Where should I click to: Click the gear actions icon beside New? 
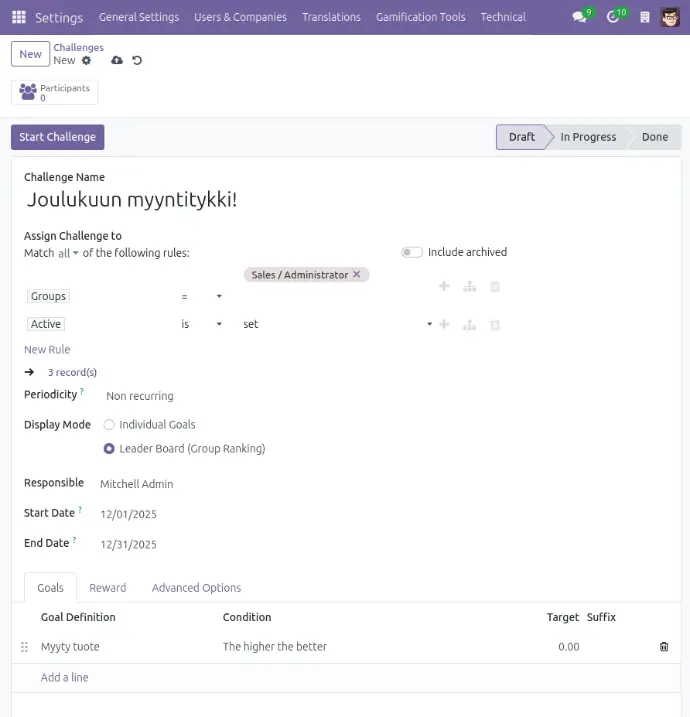tap(86, 61)
